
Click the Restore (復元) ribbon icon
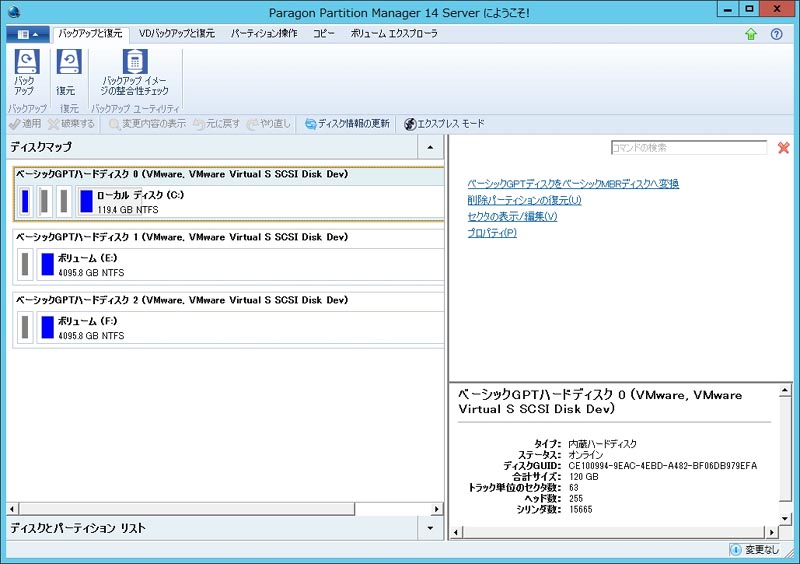coord(66,72)
